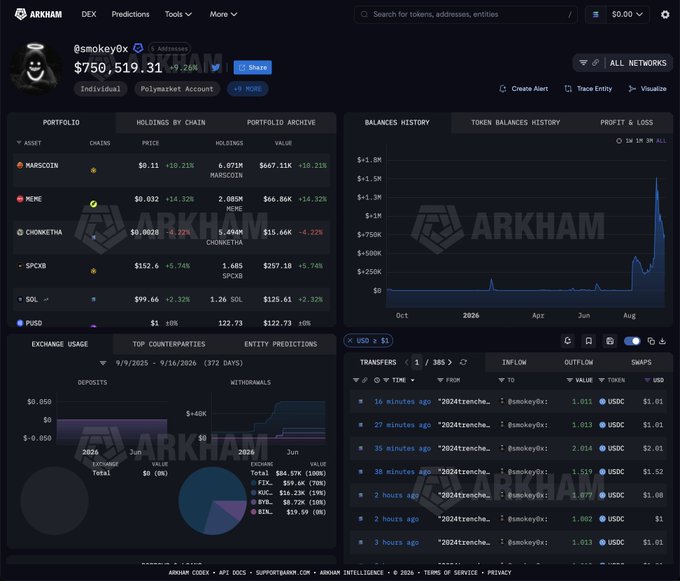680x581 pixels.
Task: Click the clock icon beside the TIME column
Action: tap(377, 380)
